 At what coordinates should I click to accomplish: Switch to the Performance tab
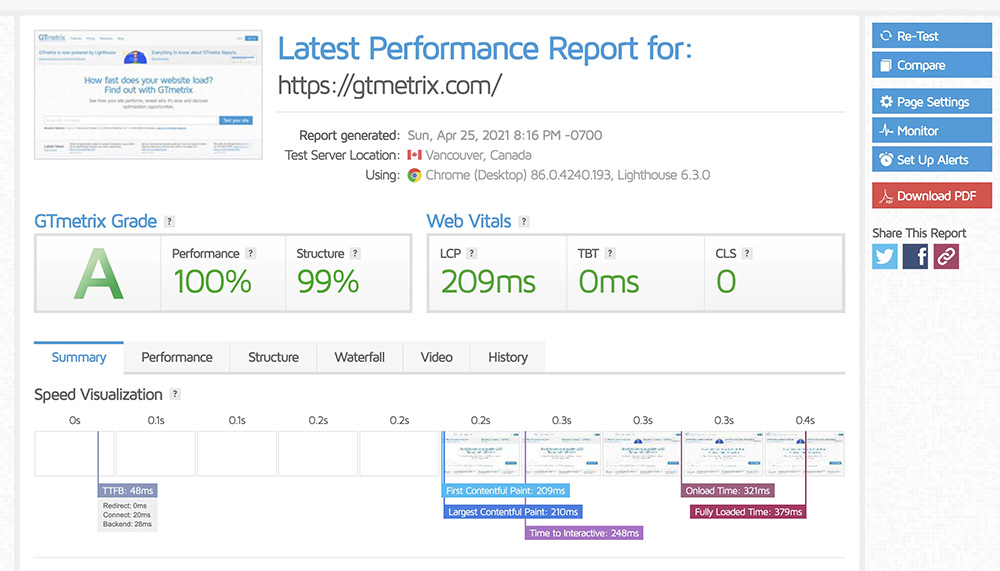click(177, 357)
